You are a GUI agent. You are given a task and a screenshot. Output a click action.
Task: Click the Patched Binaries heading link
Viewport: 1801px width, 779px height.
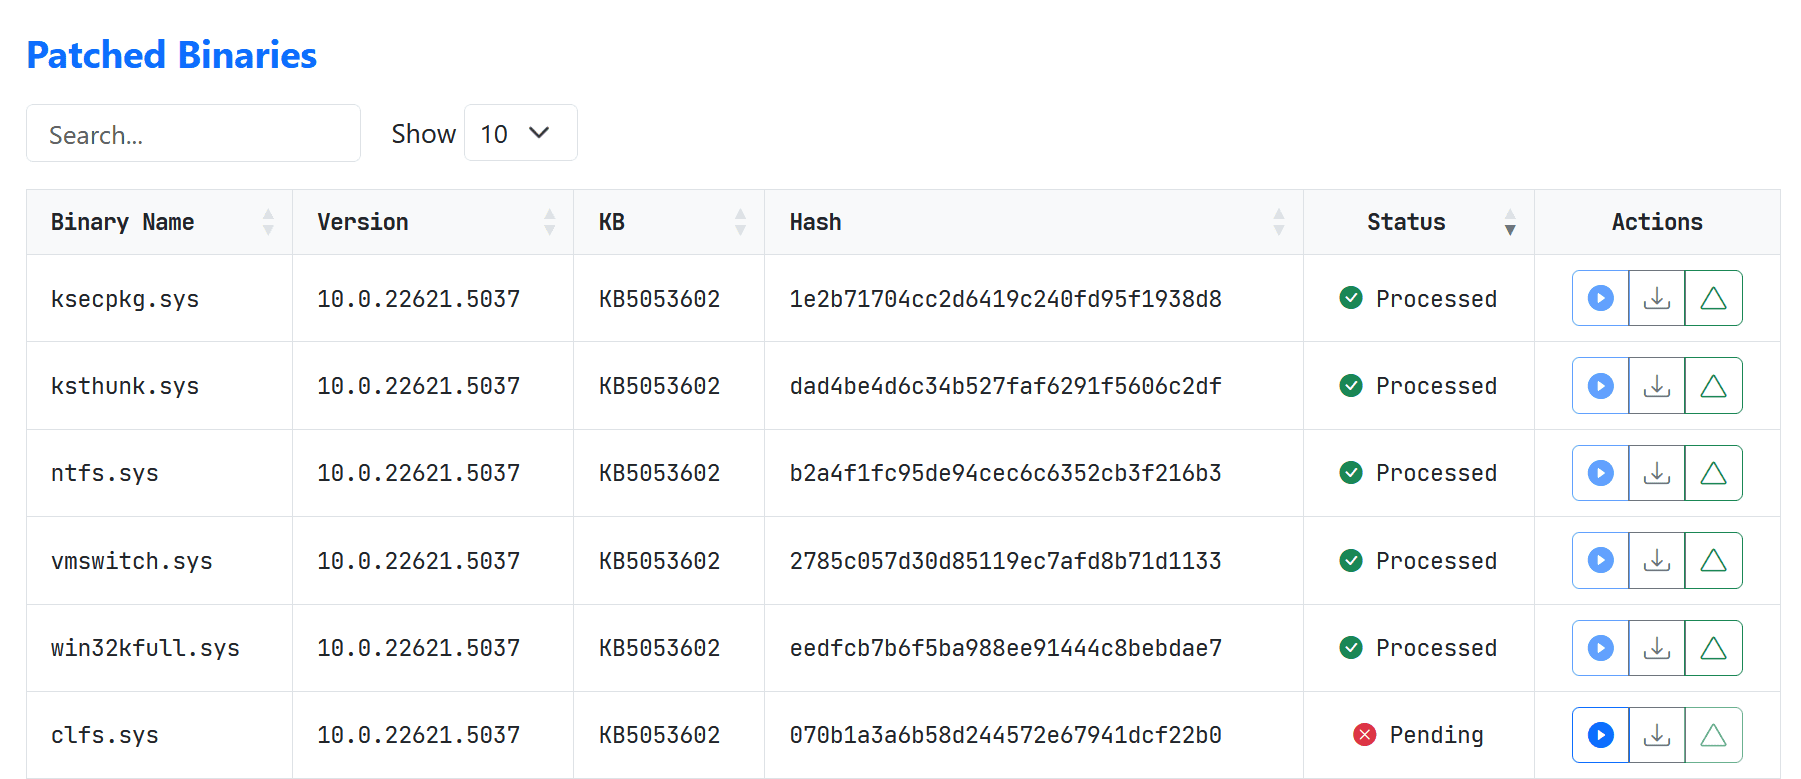[x=171, y=55]
